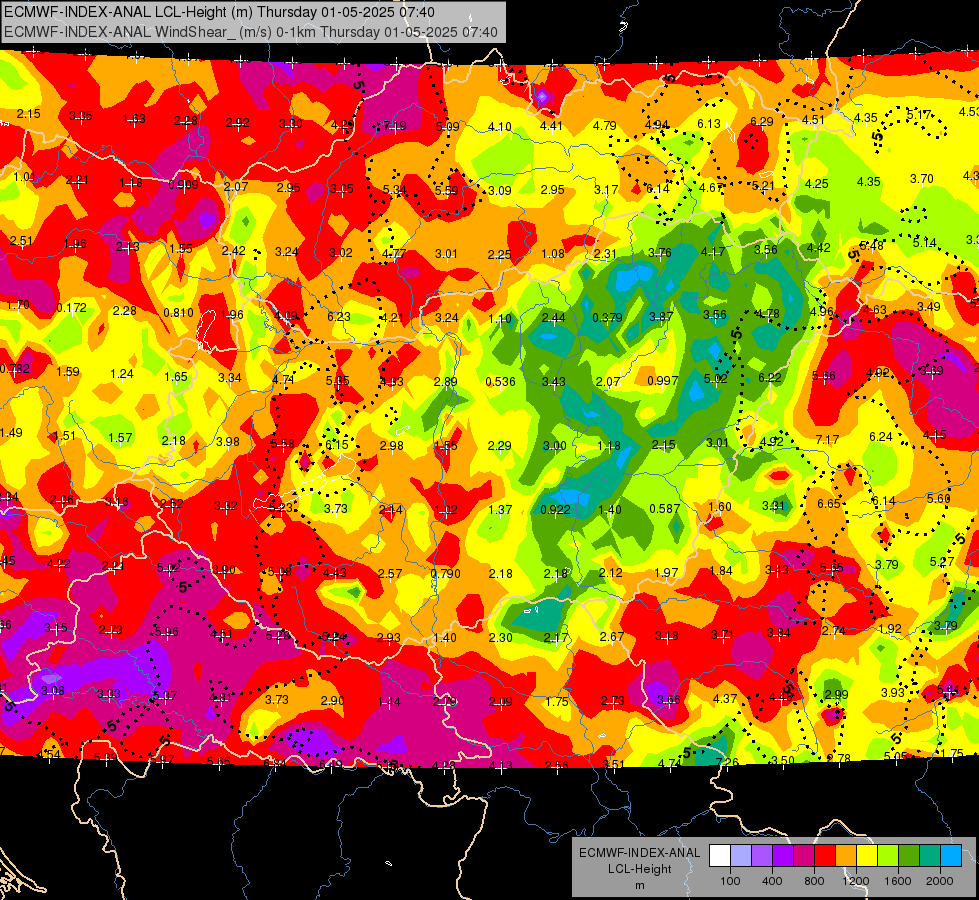The width and height of the screenshot is (979, 900).
Task: Click the wind shear value 0.172
Action: (72, 307)
